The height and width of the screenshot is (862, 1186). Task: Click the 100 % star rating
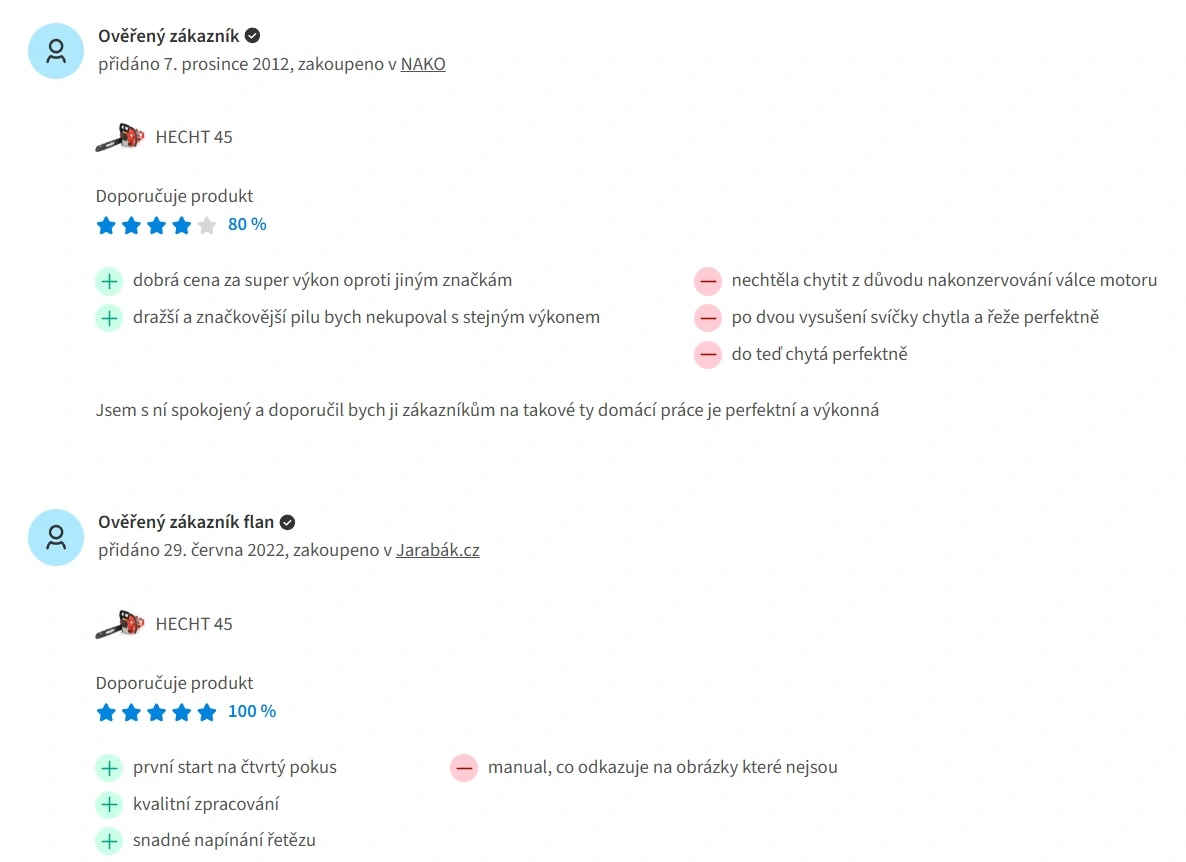click(156, 712)
